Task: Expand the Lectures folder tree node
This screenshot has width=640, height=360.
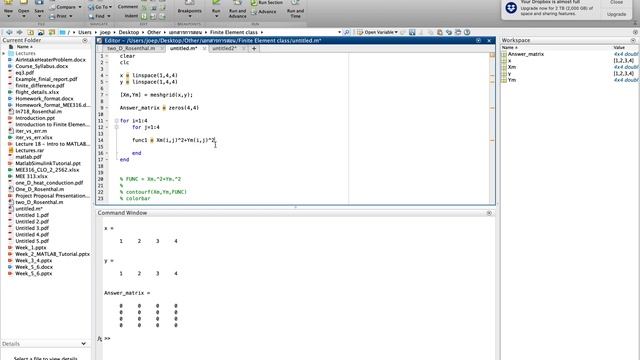Action: [4, 53]
